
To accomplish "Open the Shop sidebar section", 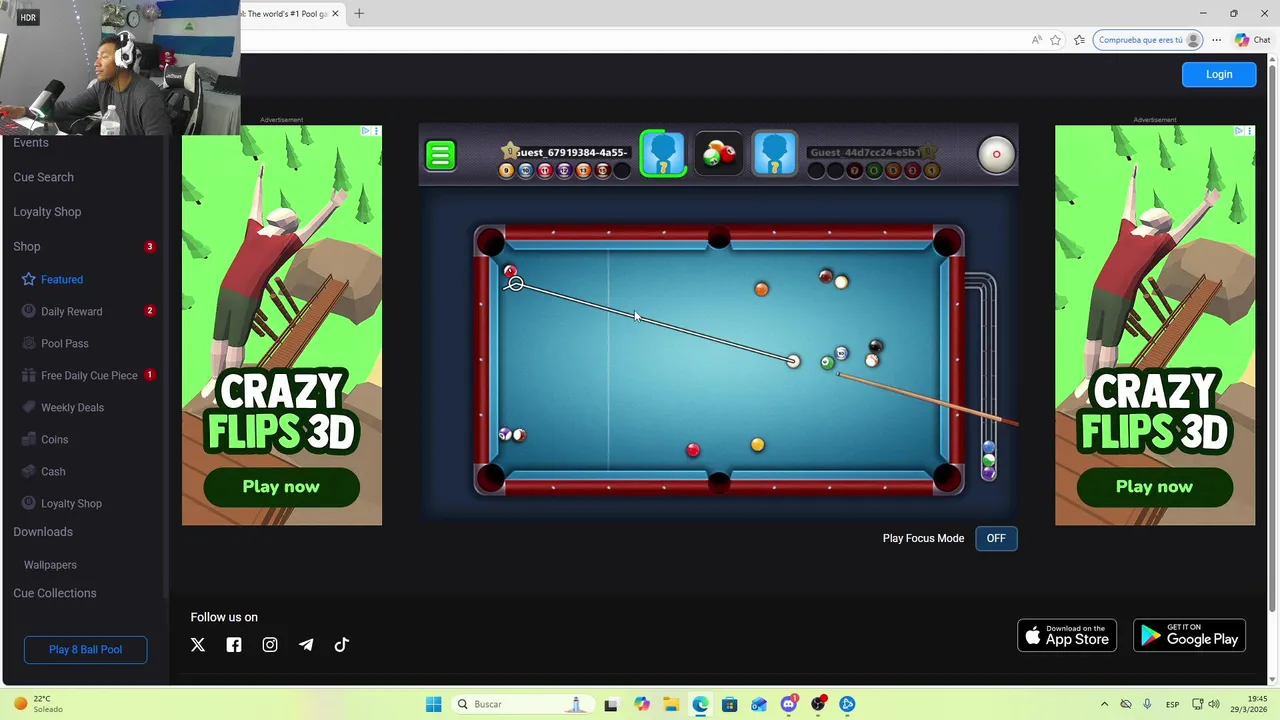I will [x=27, y=246].
